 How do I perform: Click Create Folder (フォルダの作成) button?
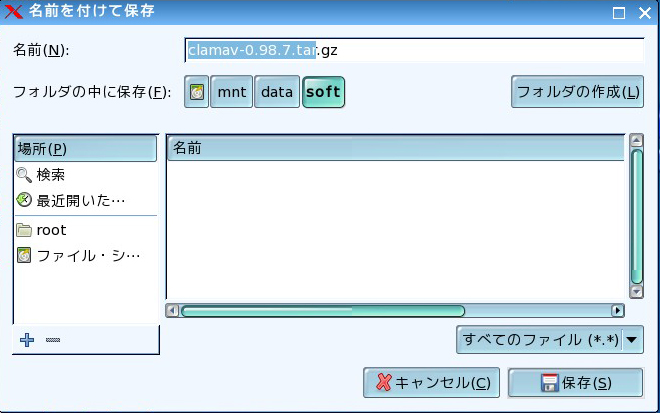(x=577, y=92)
